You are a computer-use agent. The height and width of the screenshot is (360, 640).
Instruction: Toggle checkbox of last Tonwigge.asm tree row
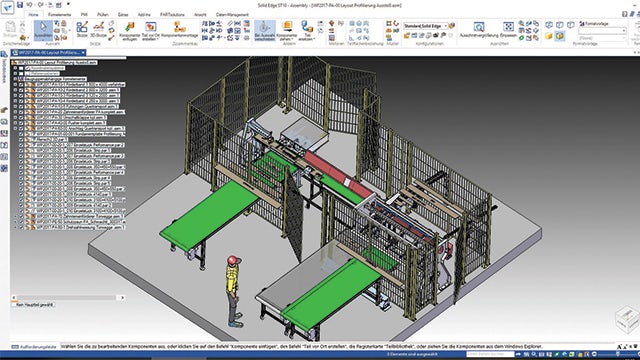coord(21,227)
